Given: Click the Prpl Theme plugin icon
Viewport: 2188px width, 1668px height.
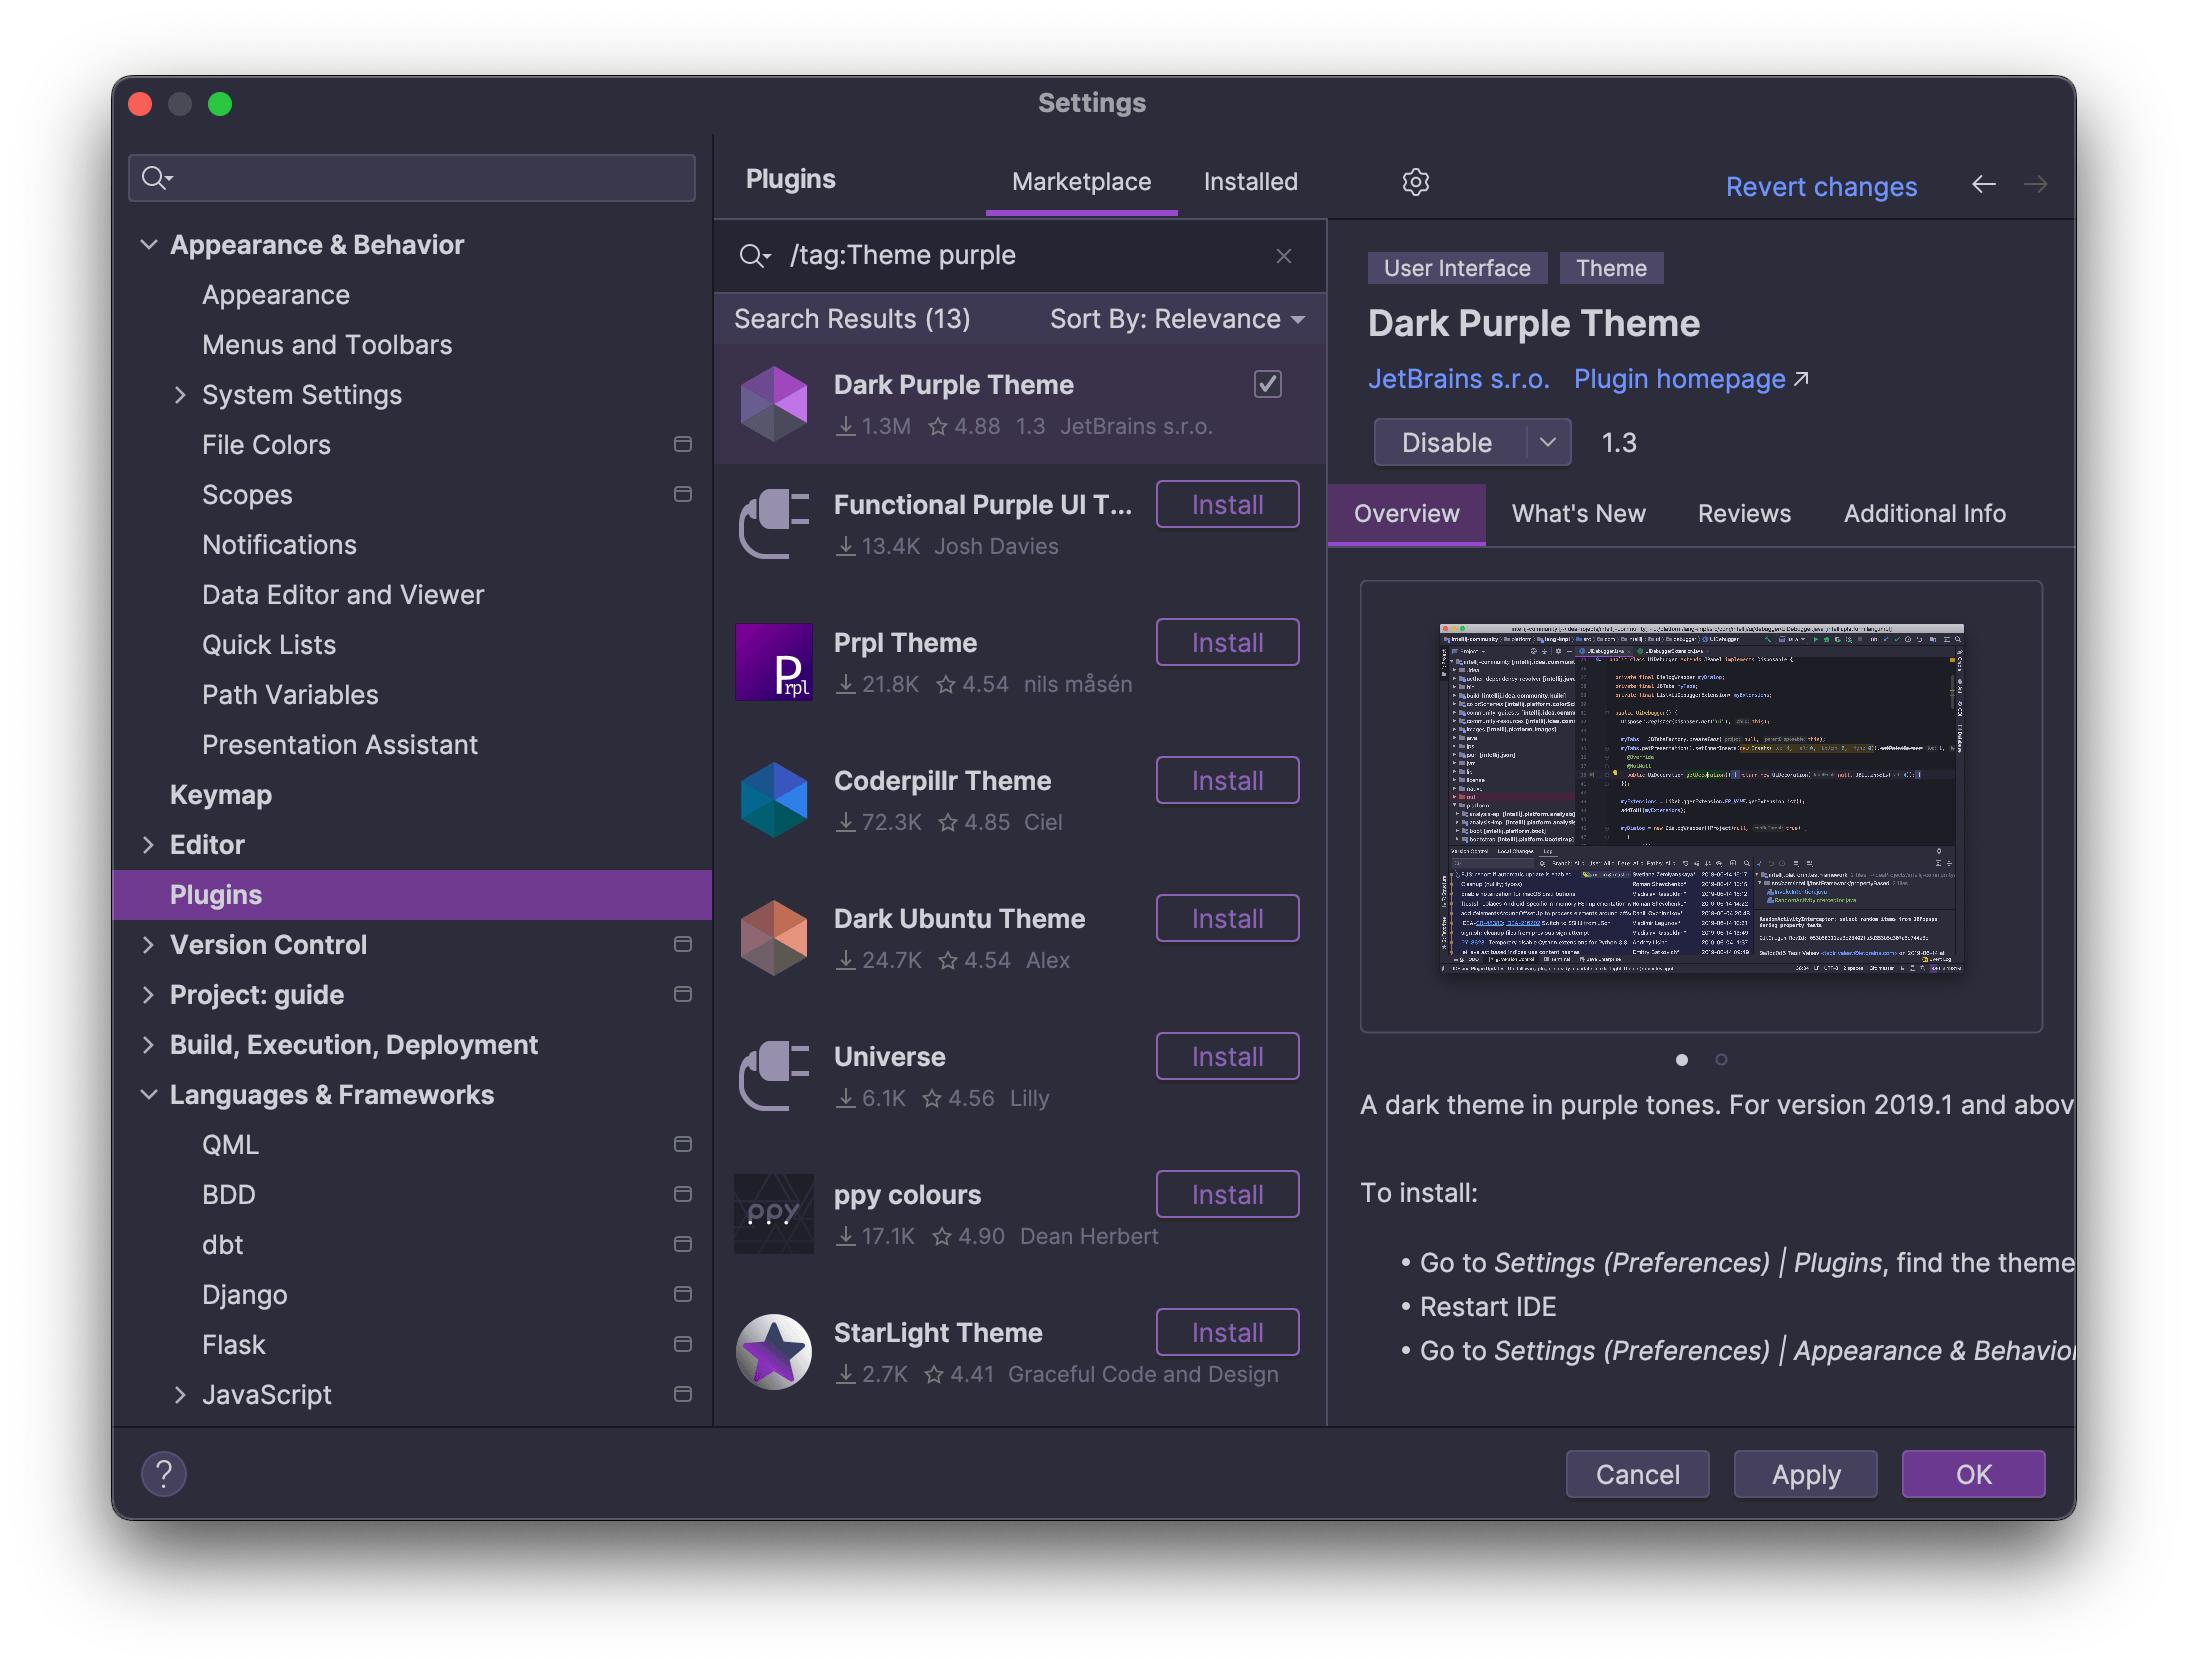Looking at the screenshot, I should click(x=774, y=661).
